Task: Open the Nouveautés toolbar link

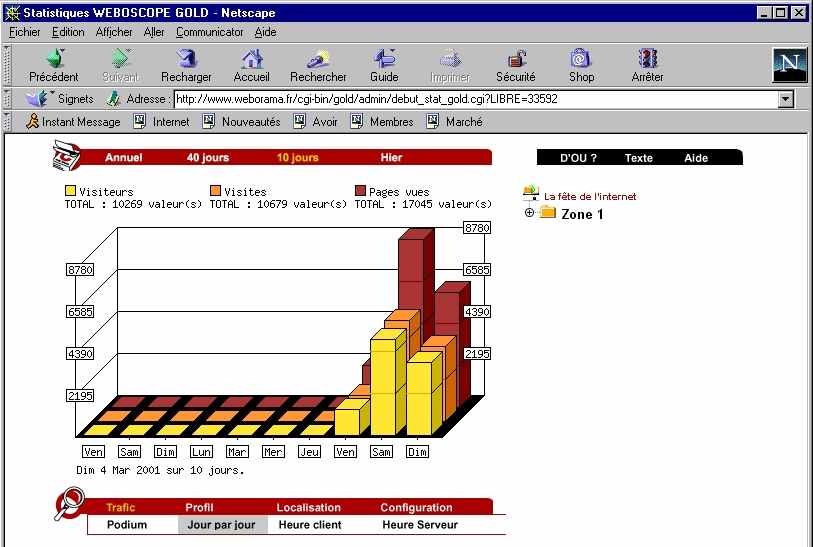Action: point(241,122)
